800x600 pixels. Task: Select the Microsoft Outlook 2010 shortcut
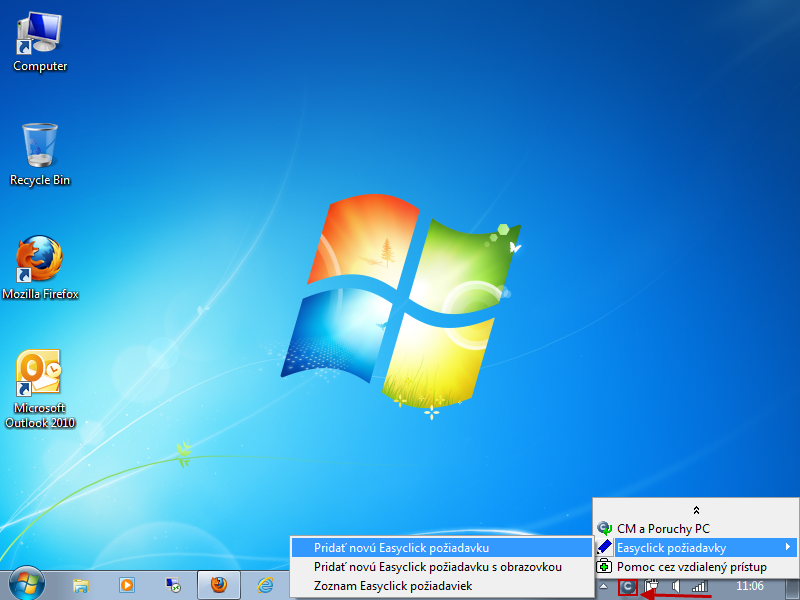(x=39, y=389)
